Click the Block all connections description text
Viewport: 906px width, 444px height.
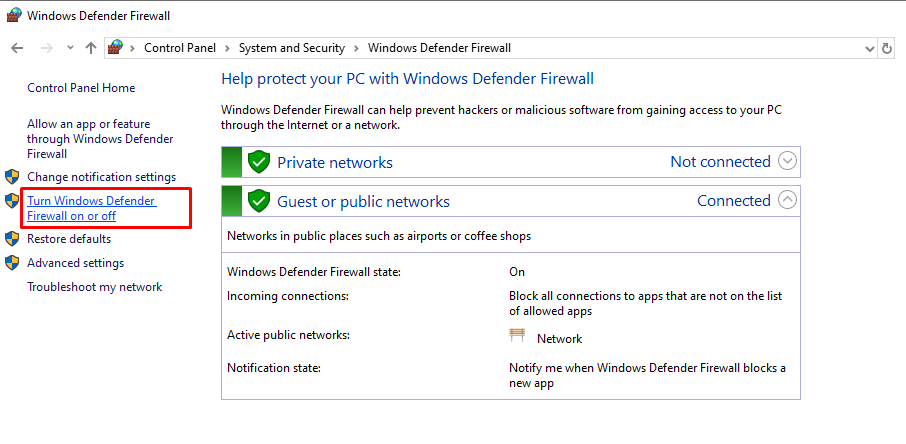[x=645, y=304]
